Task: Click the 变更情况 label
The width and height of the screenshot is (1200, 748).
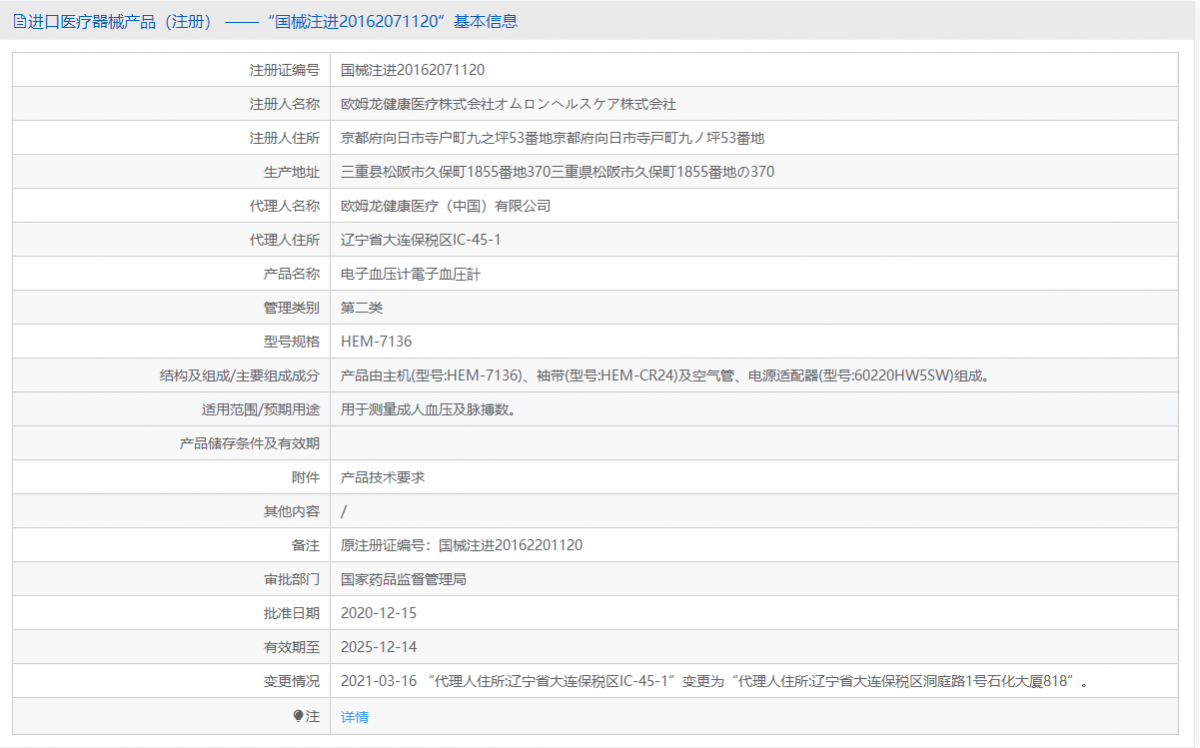Action: (292, 682)
